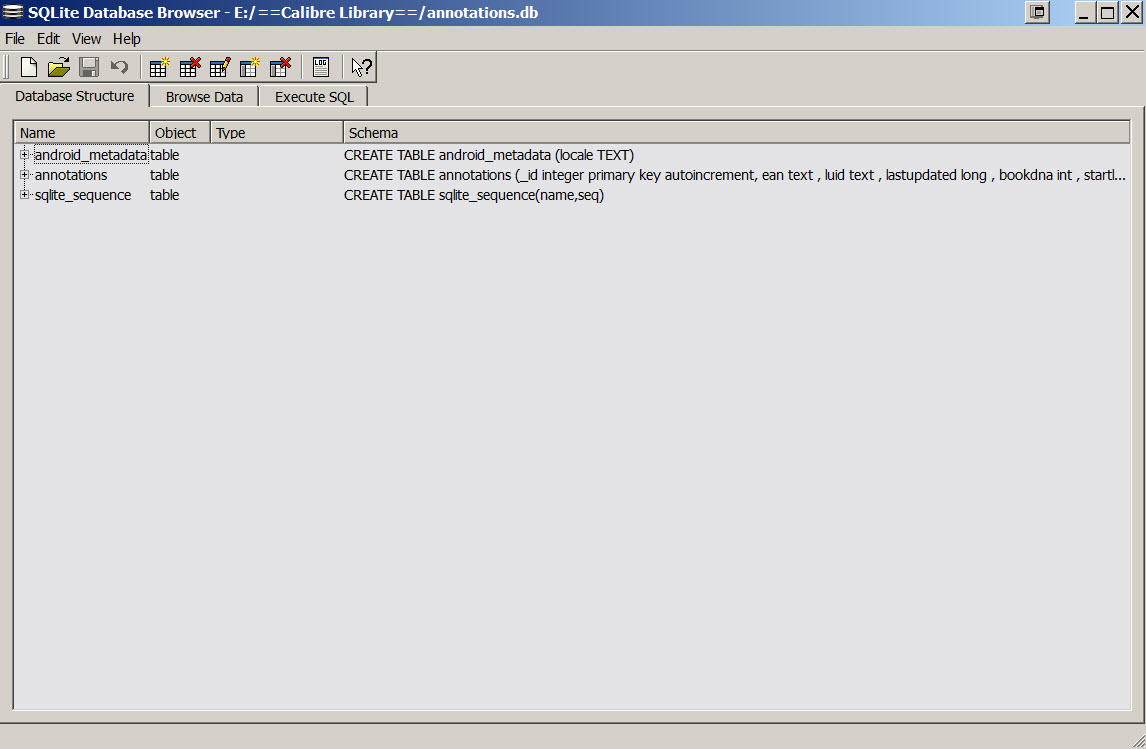Click the Delete Table icon
Viewport: 1146px width, 749px height.
click(x=190, y=67)
